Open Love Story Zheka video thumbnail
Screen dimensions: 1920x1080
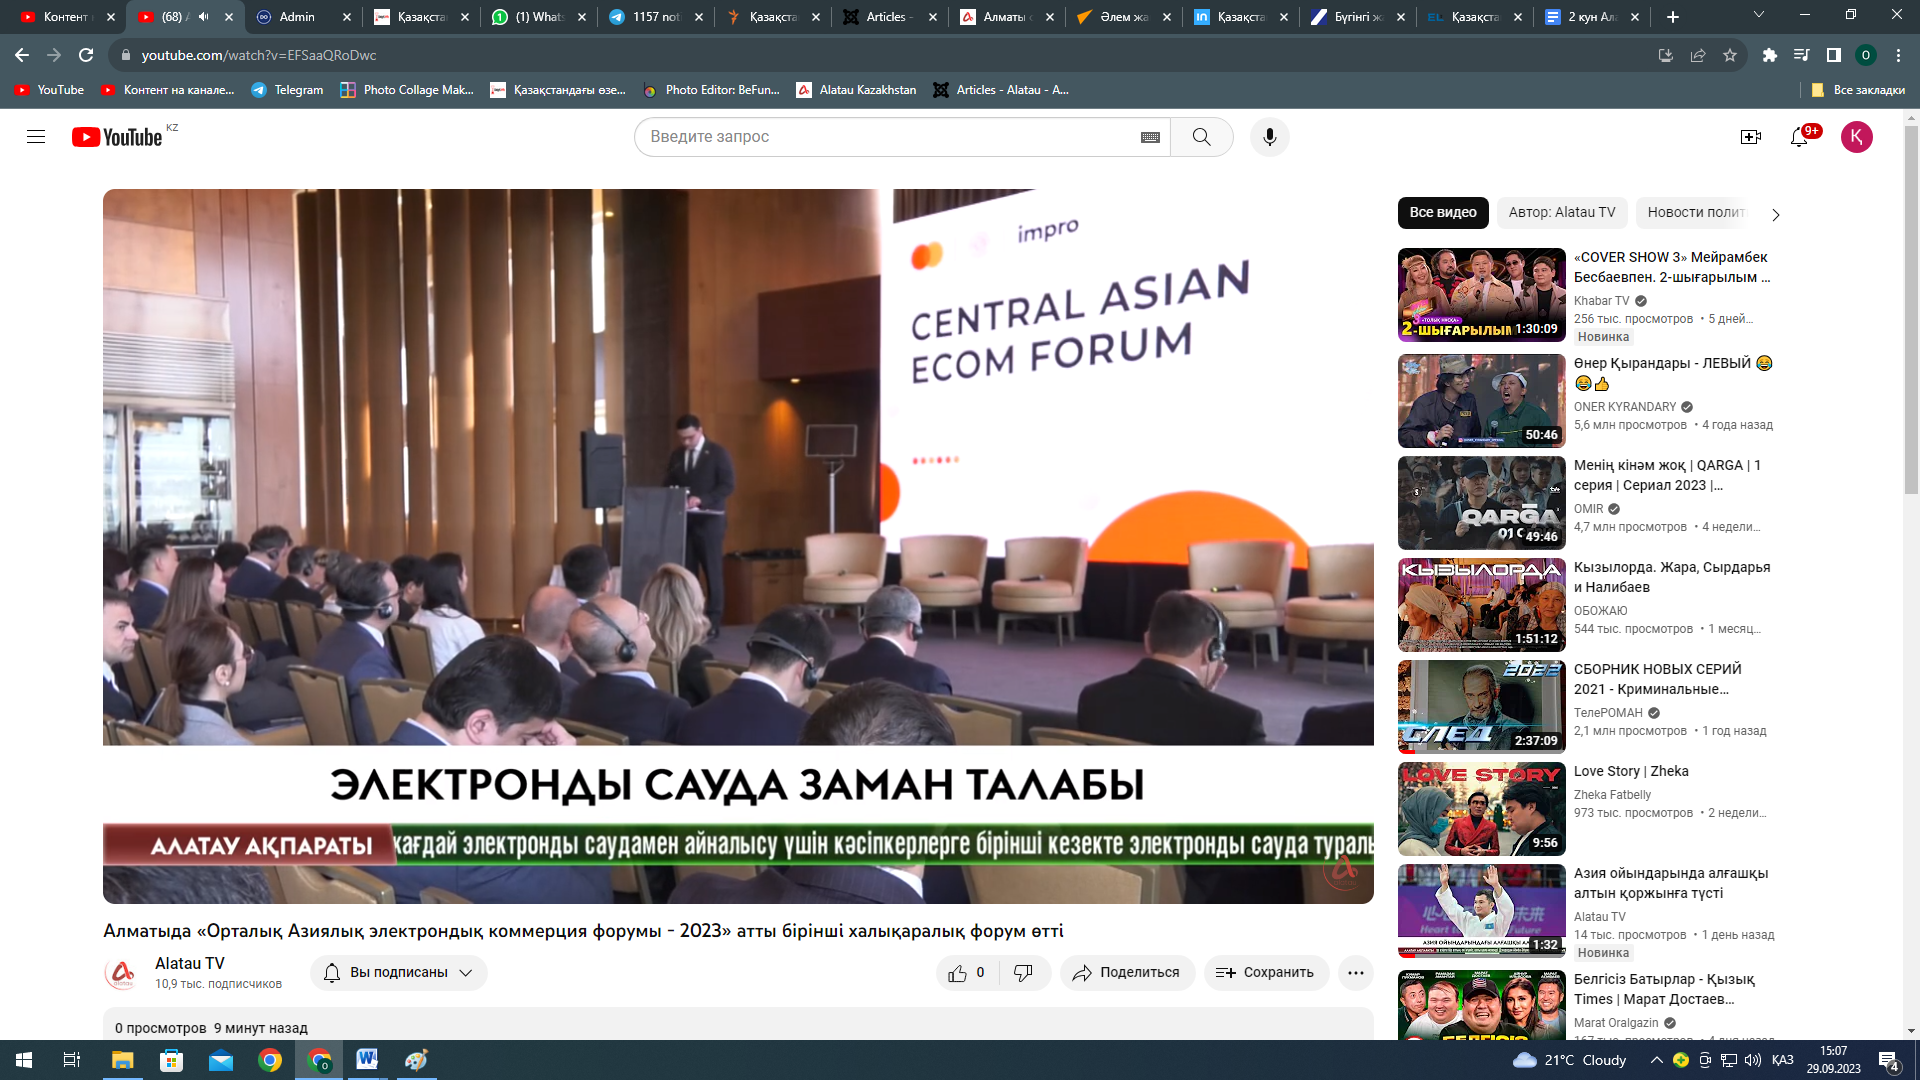click(x=1481, y=809)
